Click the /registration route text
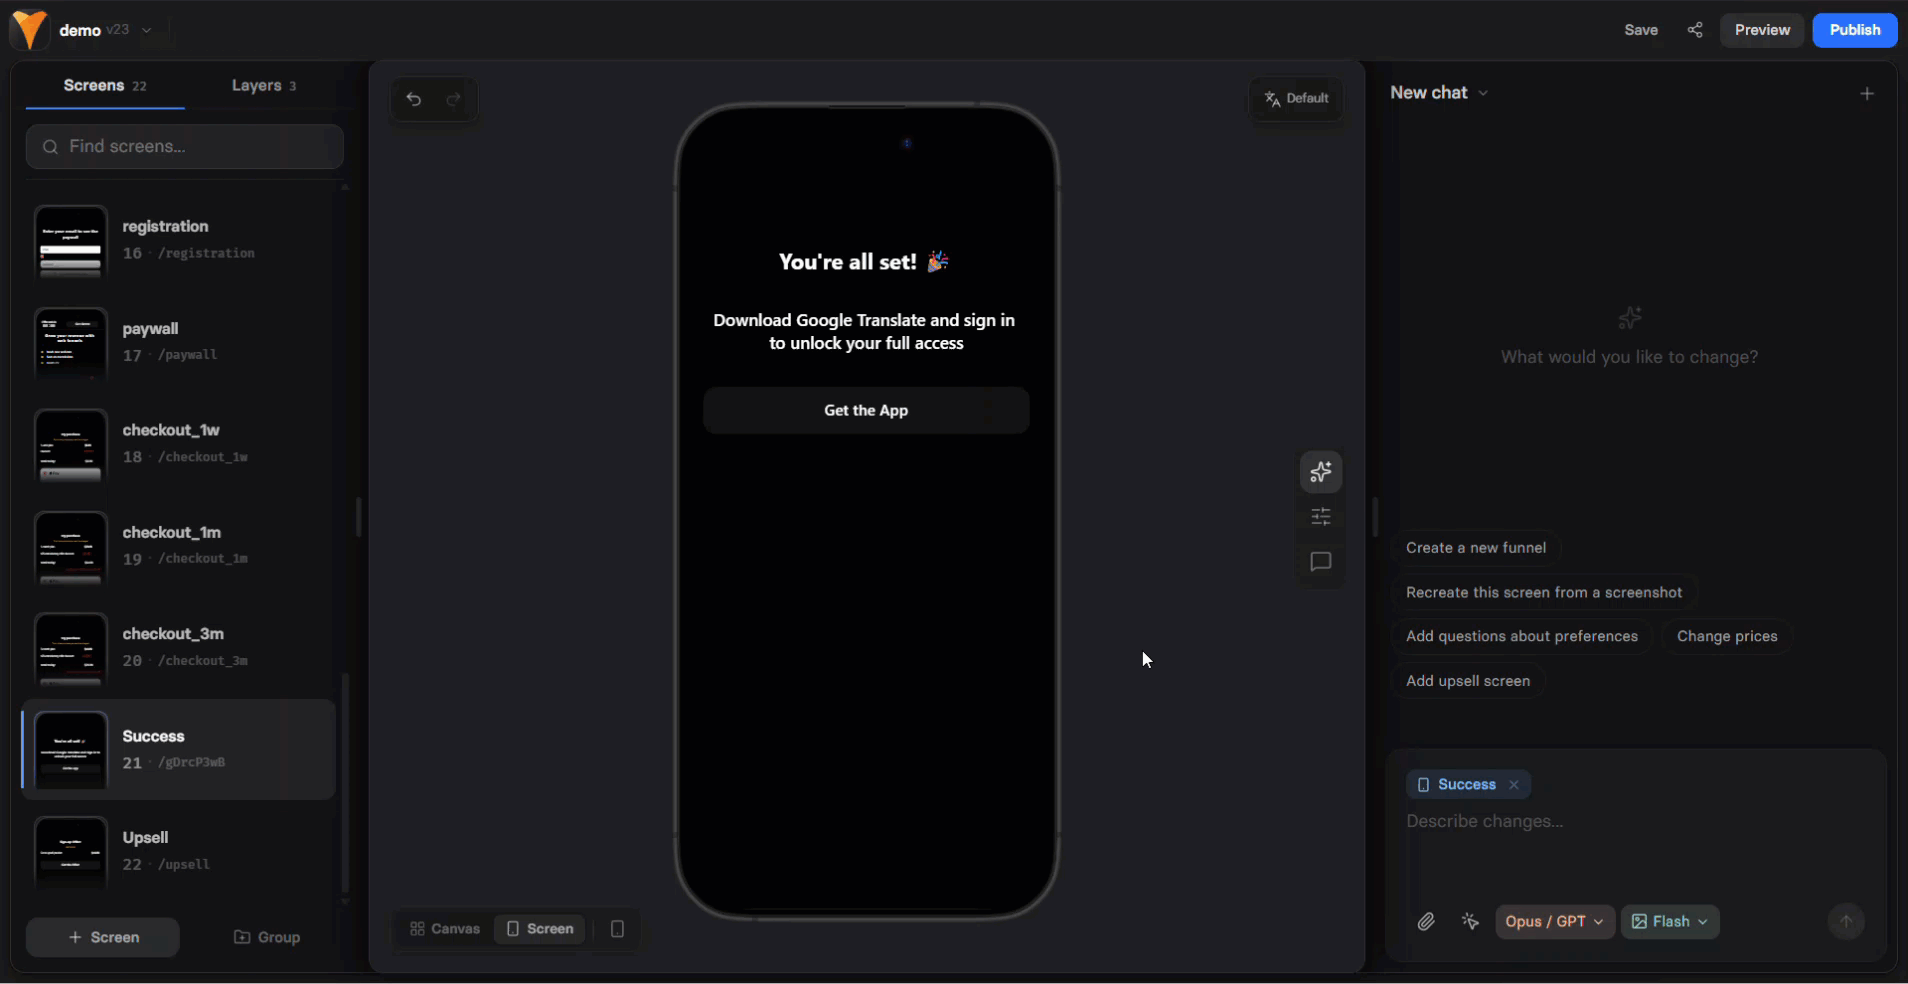This screenshot has width=1908, height=984. (206, 254)
